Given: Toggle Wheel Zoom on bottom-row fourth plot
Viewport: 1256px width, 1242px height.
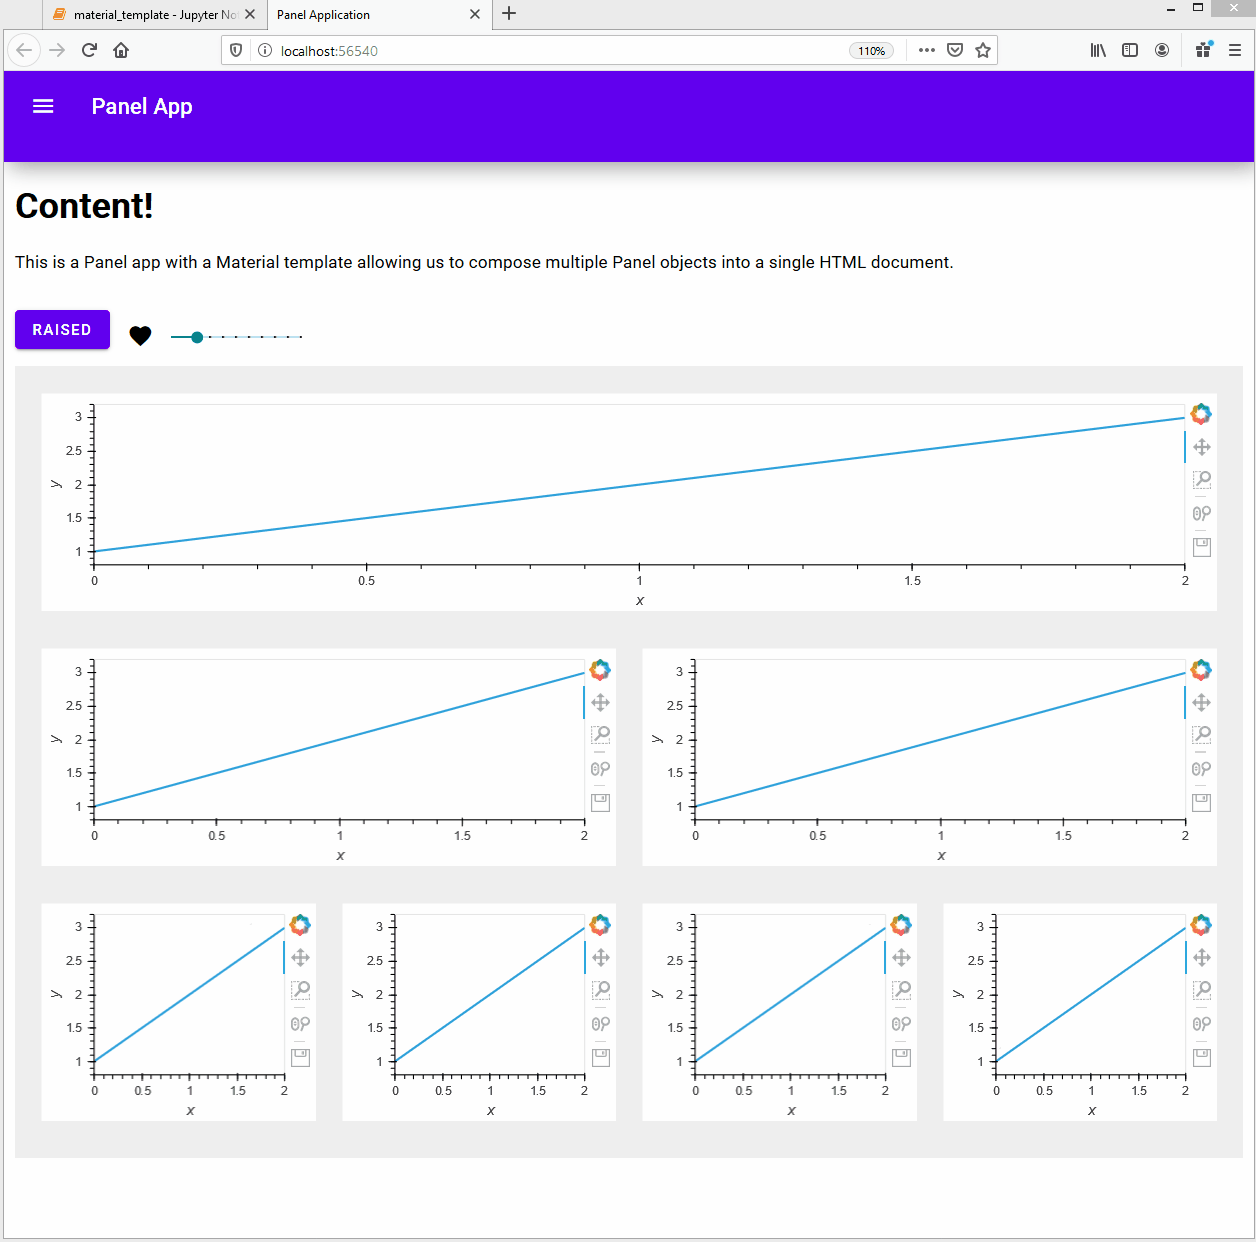Looking at the screenshot, I should point(1202,1023).
